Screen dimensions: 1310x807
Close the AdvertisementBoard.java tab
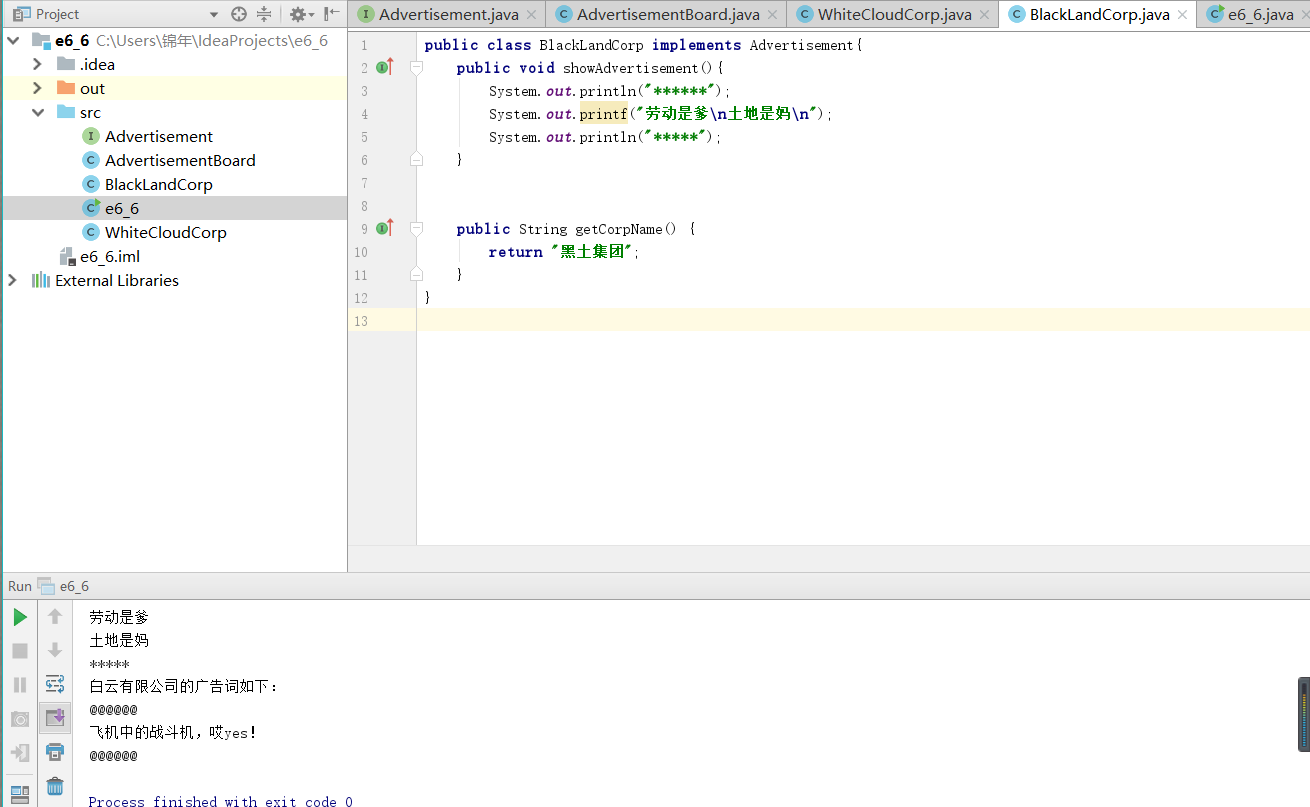point(772,15)
